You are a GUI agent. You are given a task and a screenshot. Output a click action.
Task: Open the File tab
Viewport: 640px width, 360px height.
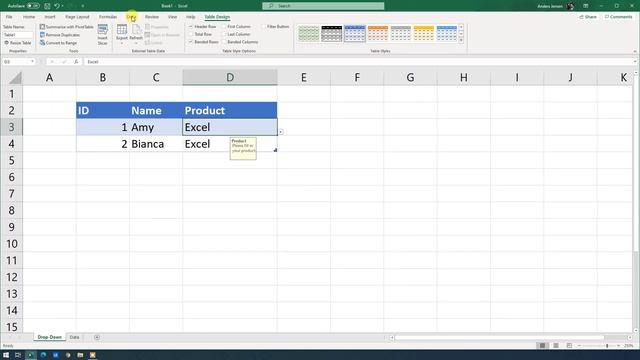(9, 17)
